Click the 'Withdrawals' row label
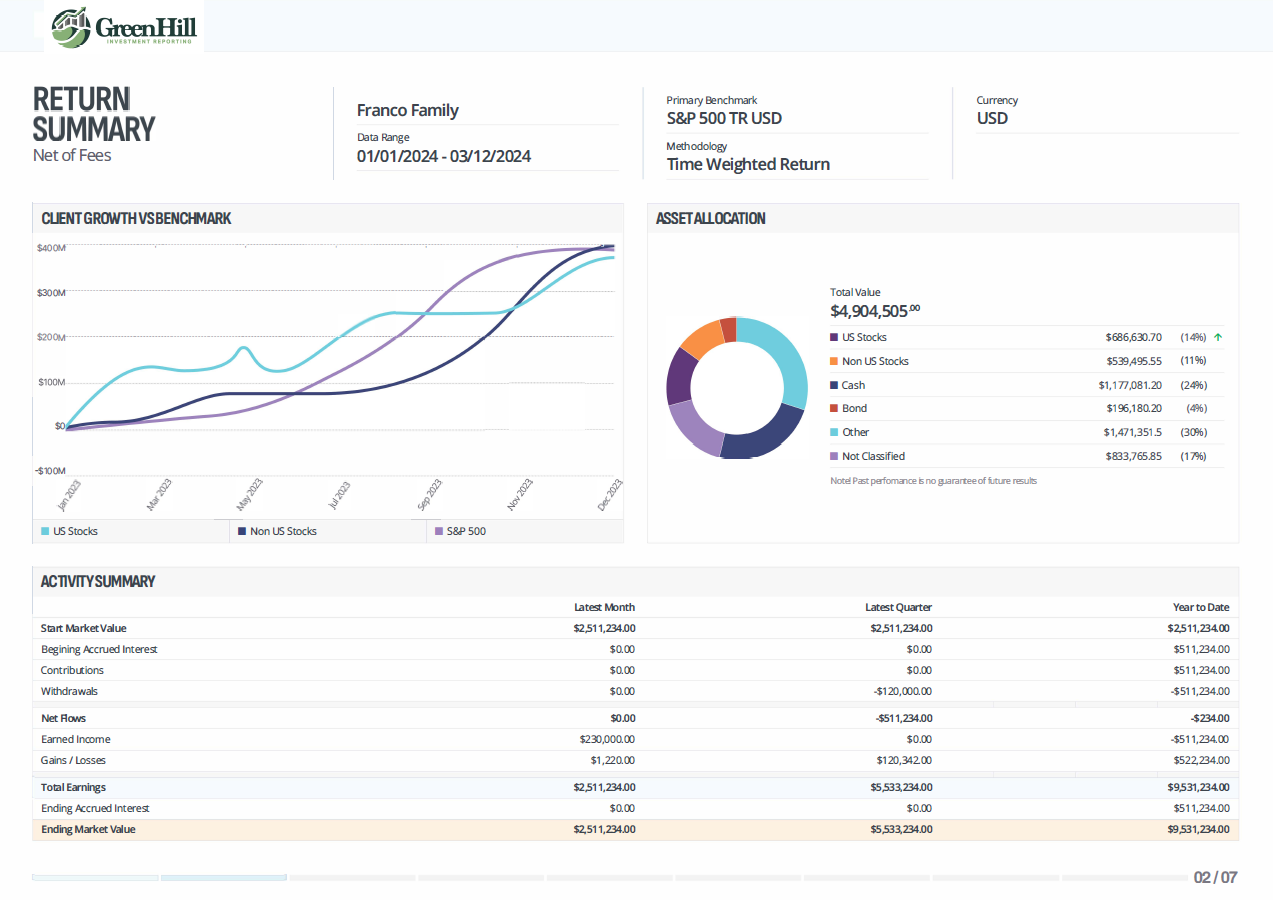Viewport: 1273px width, 900px height. (x=69, y=691)
